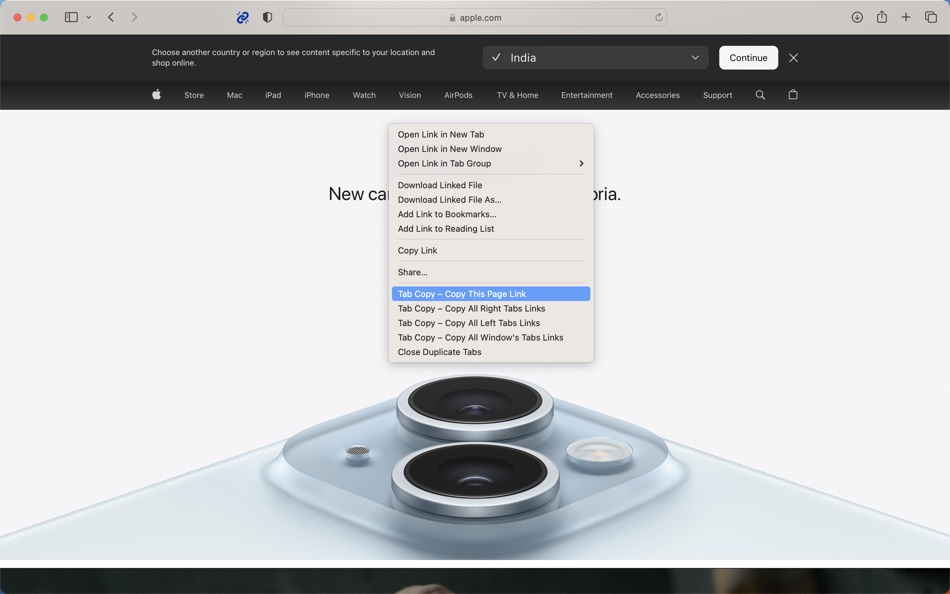950x594 pixels.
Task: Open the TV & Home navigation link
Action: [x=517, y=95]
